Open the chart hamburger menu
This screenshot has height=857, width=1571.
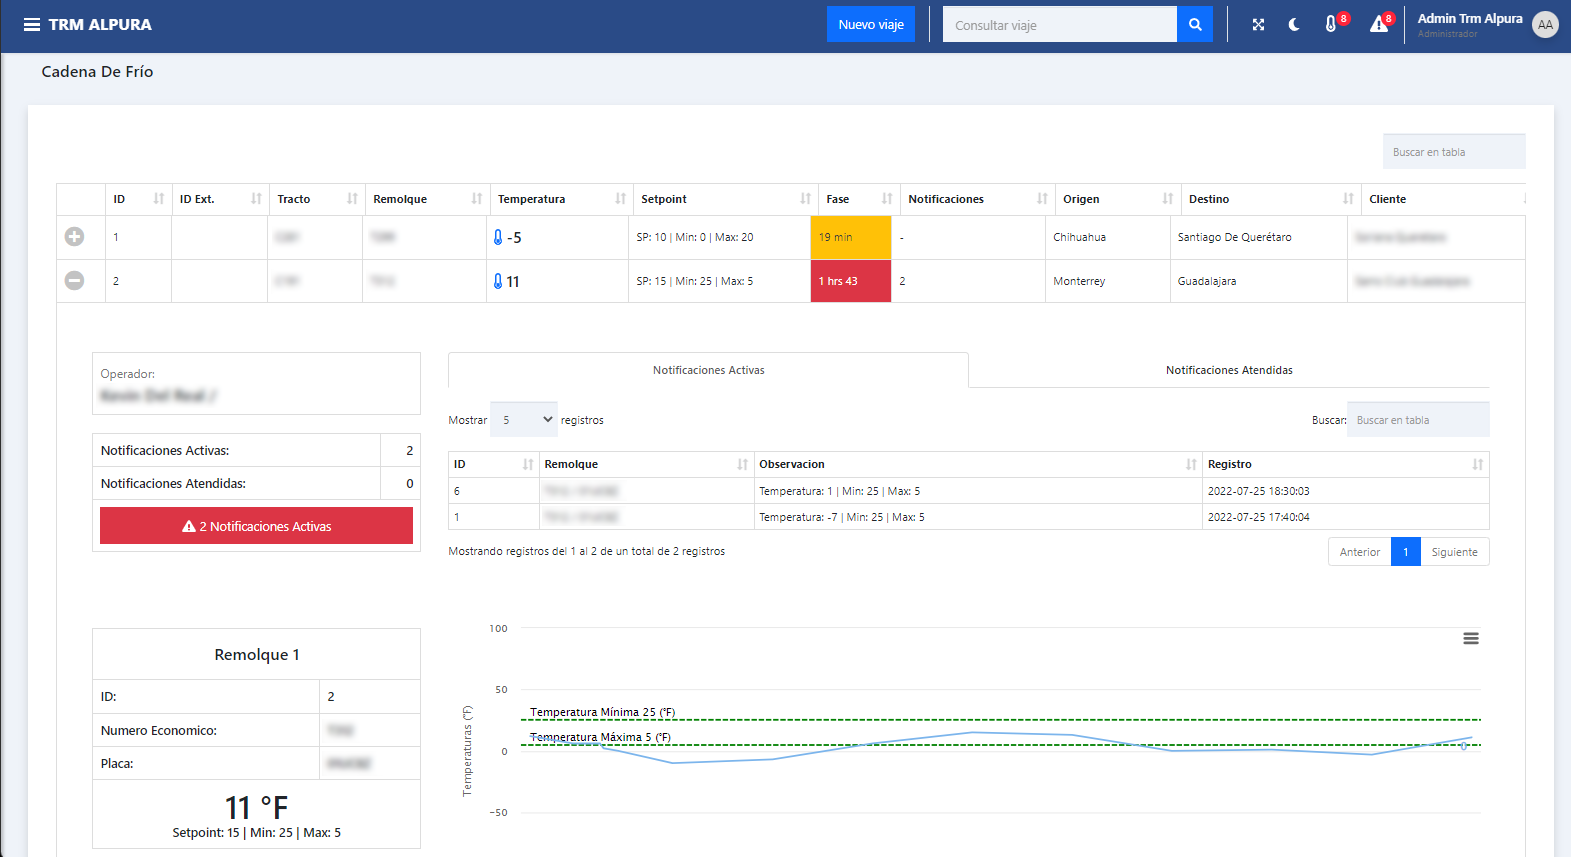click(1470, 639)
